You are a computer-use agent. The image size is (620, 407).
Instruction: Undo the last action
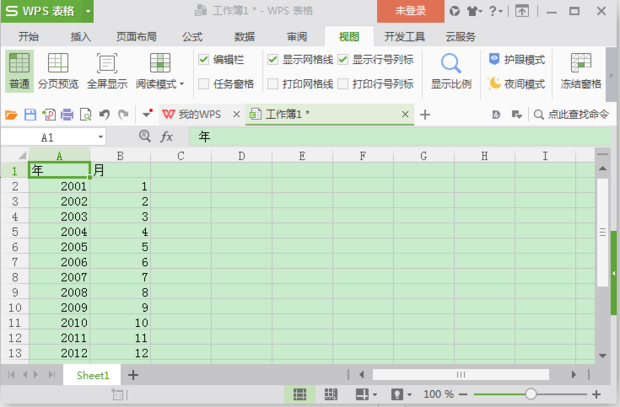tap(104, 115)
